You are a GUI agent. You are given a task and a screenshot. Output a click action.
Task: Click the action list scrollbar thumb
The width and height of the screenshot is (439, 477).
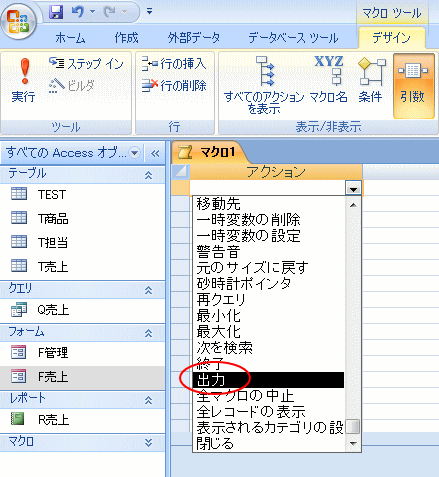[353, 427]
